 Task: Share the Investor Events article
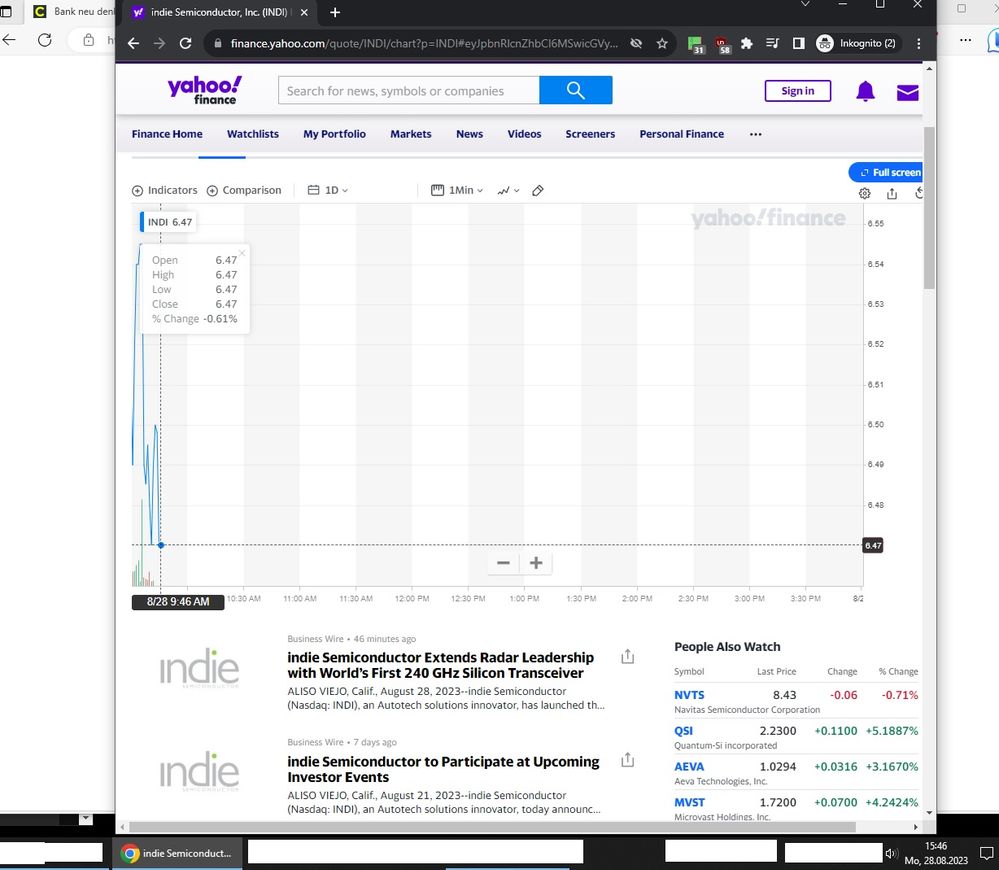(x=628, y=760)
